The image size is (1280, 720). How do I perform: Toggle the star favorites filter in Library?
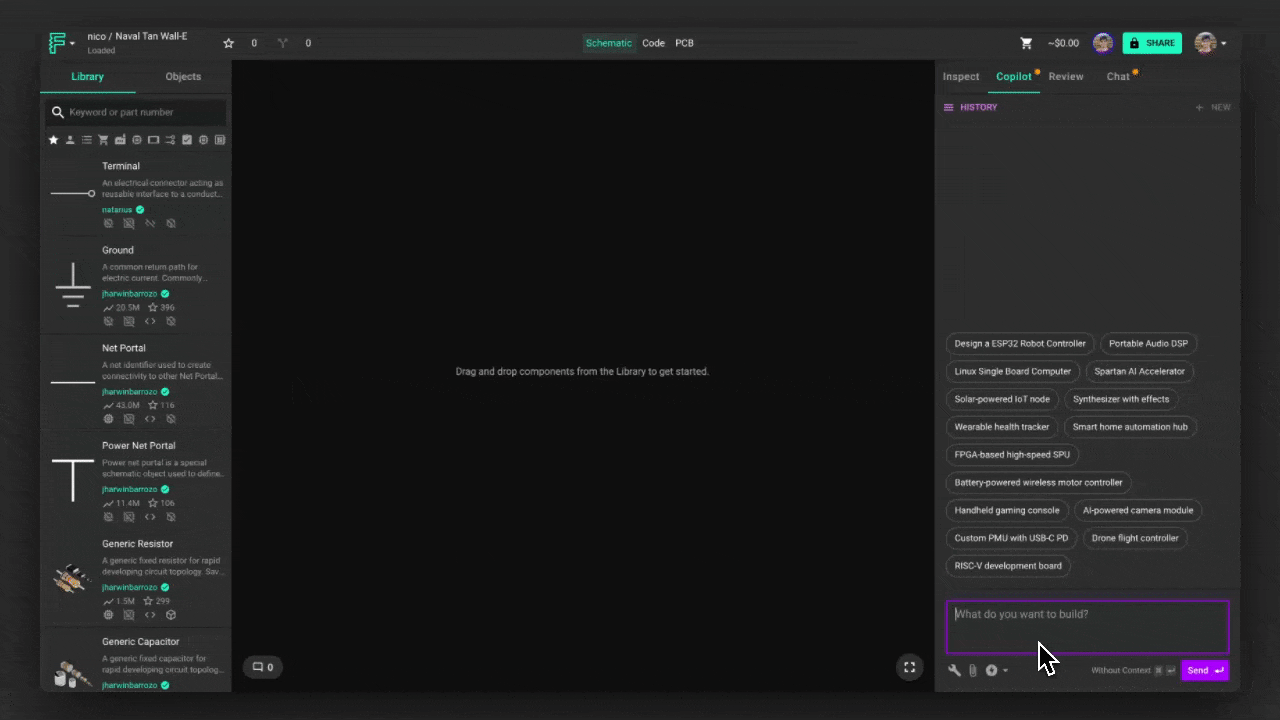click(x=54, y=140)
